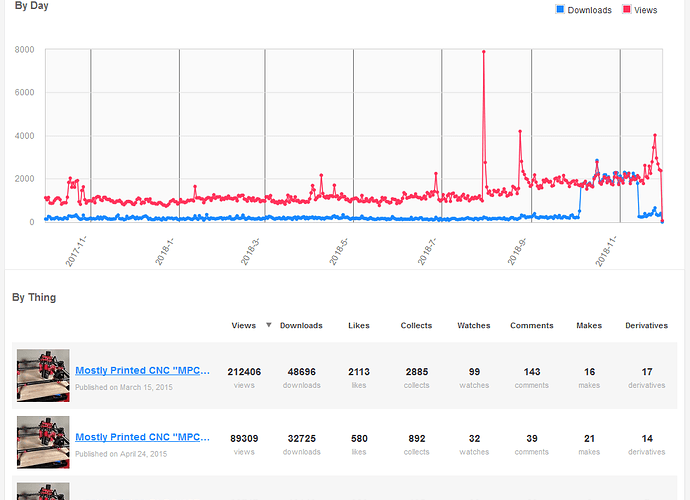Screen dimensions: 690x500
Task: Click thumbnail of April 24, 2015 thing
Action: [x=43, y=442]
